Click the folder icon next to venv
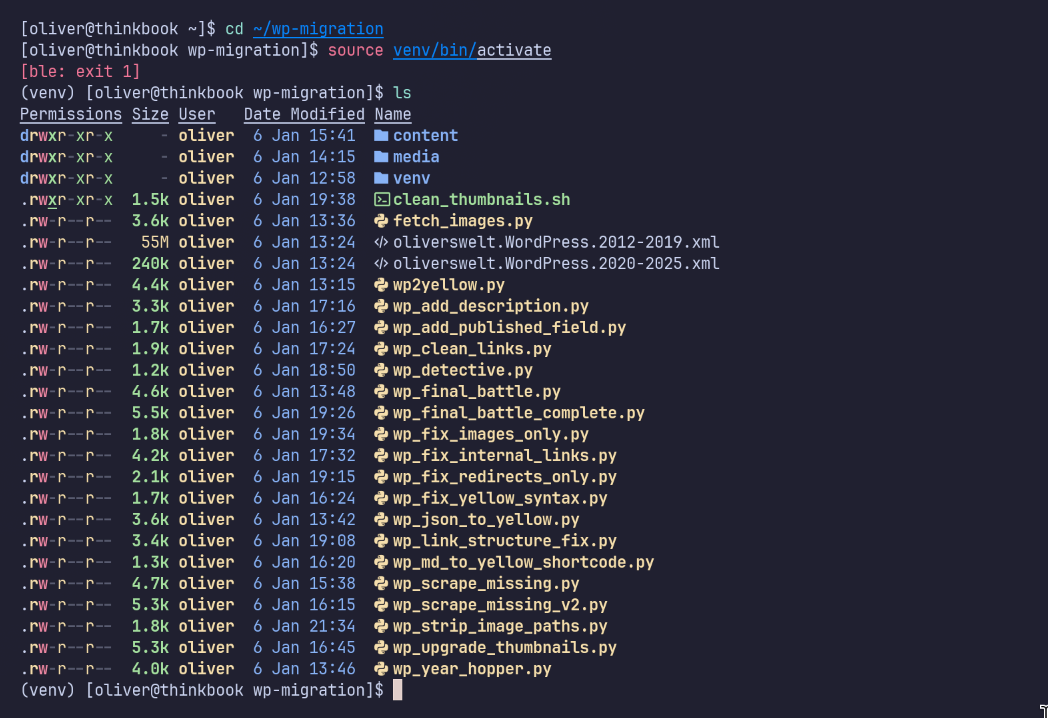The height and width of the screenshot is (718, 1048). click(381, 178)
